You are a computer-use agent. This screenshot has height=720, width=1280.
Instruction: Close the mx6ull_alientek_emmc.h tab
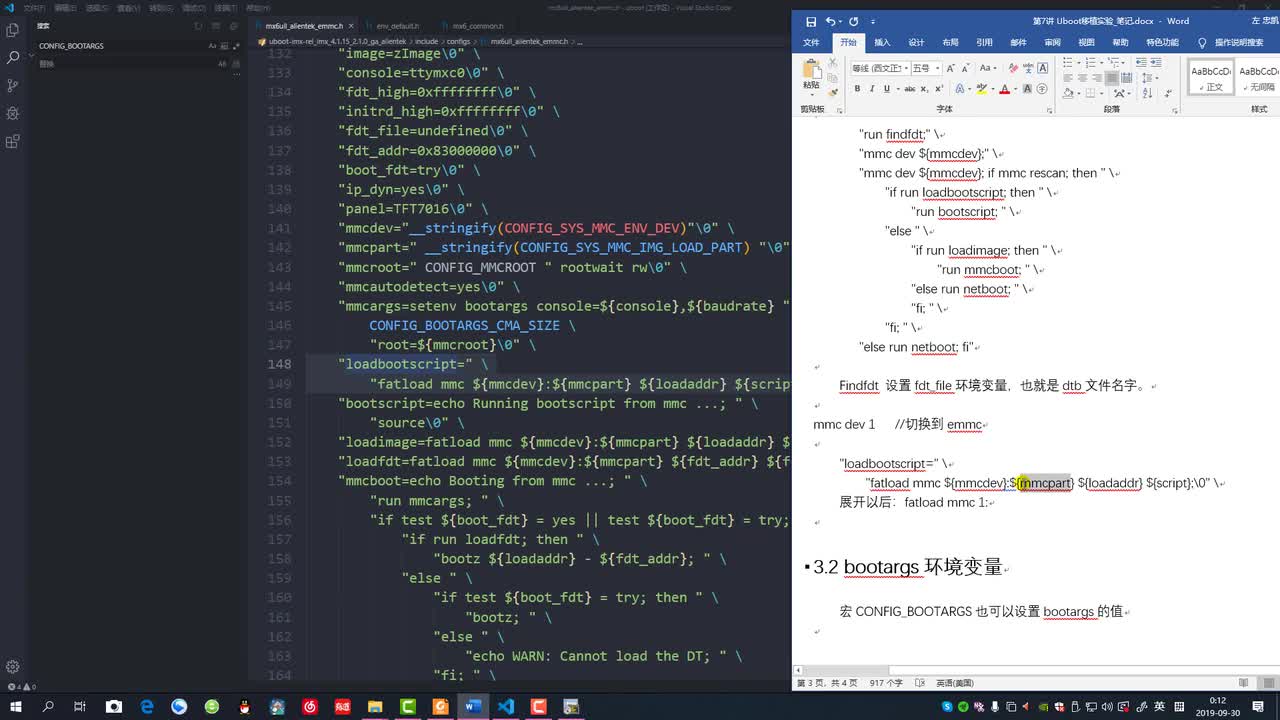[x=353, y=26]
